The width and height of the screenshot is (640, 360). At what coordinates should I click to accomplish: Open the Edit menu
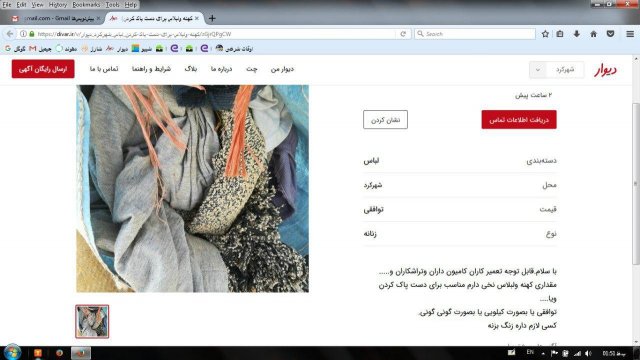pyautogui.click(x=21, y=5)
